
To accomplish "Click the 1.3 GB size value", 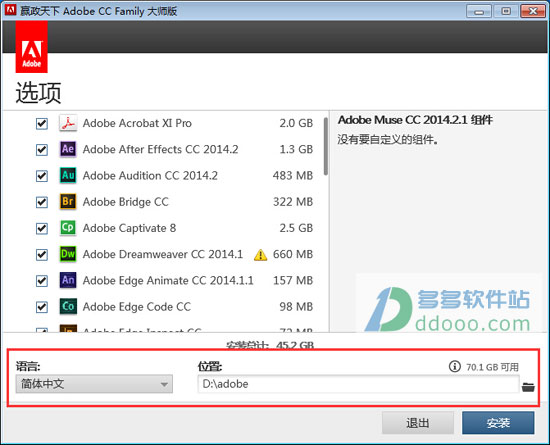I will click(296, 149).
